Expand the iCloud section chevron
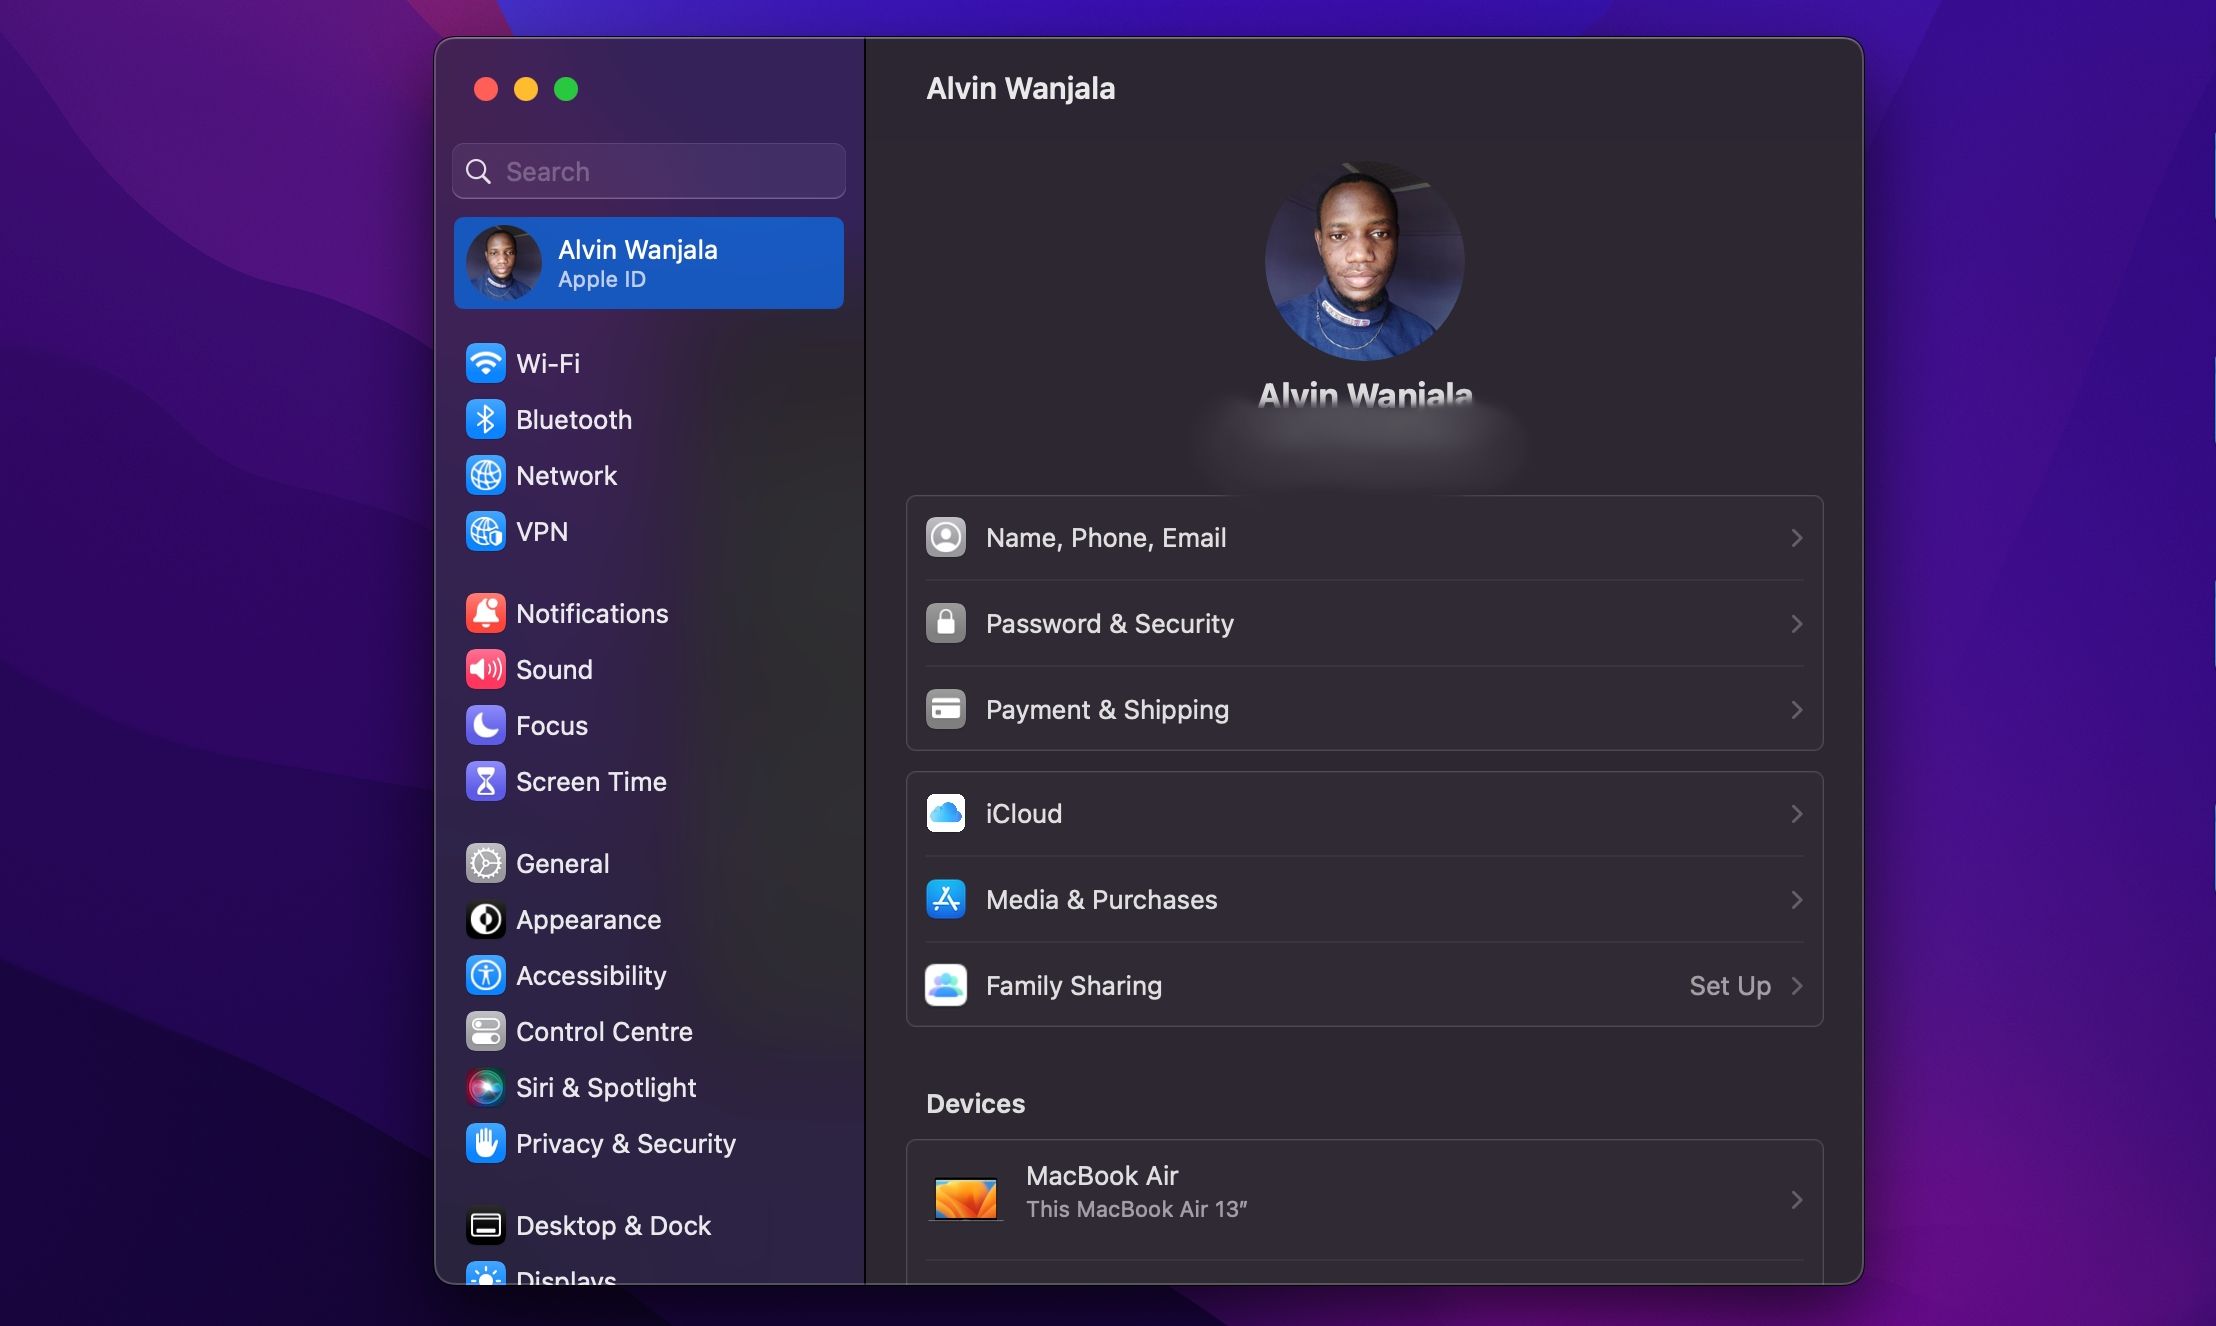2216x1326 pixels. [1797, 813]
